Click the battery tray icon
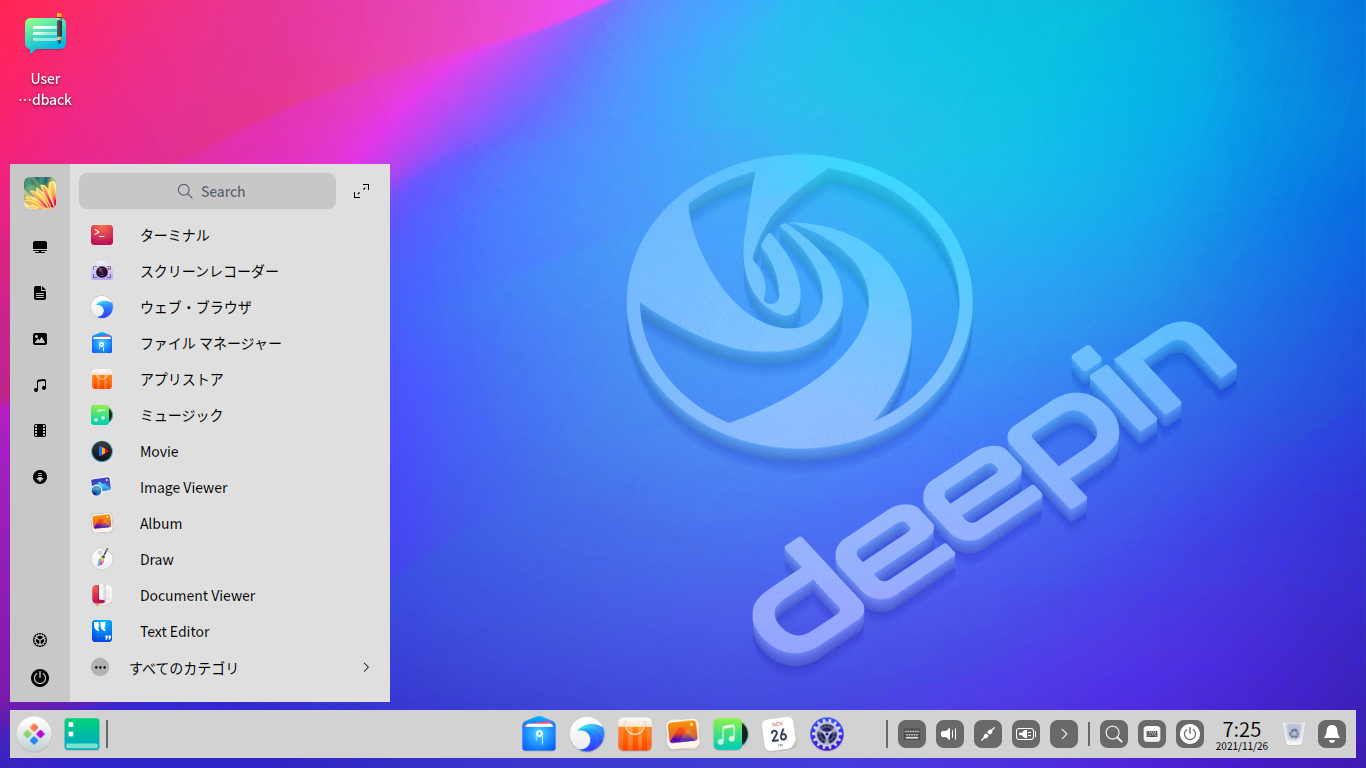The width and height of the screenshot is (1366, 768). click(x=1025, y=734)
